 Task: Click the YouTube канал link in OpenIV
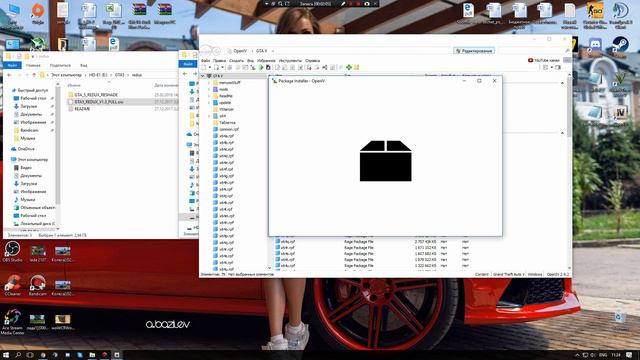(547, 60)
